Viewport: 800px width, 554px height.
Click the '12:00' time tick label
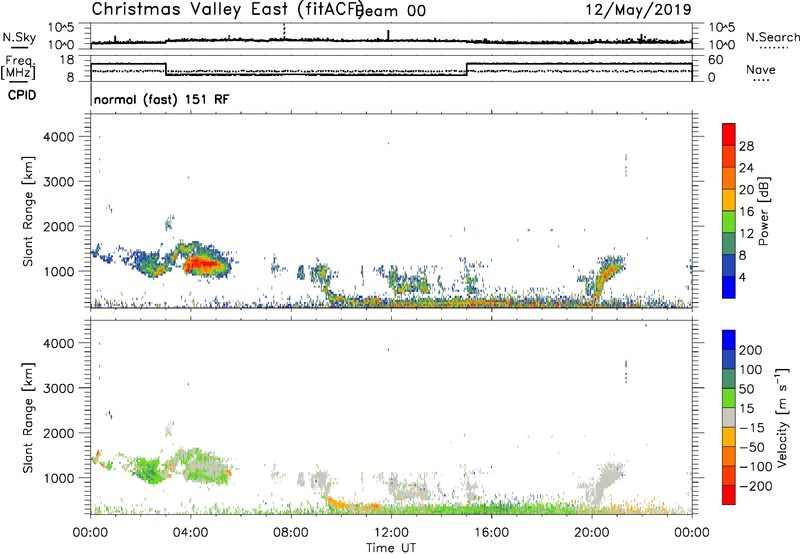[391, 533]
